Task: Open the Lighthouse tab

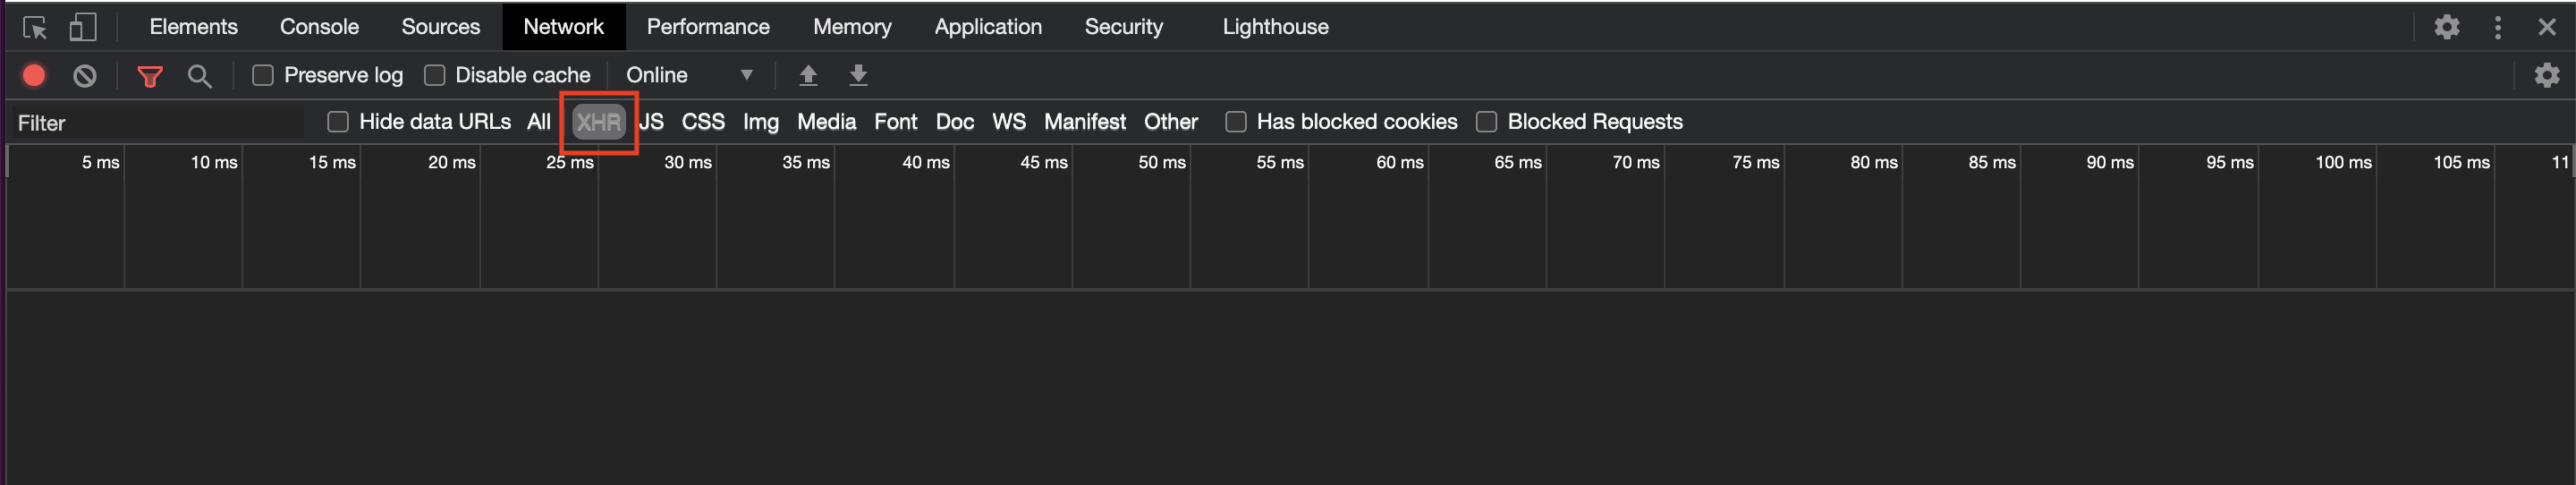Action: (x=1275, y=27)
